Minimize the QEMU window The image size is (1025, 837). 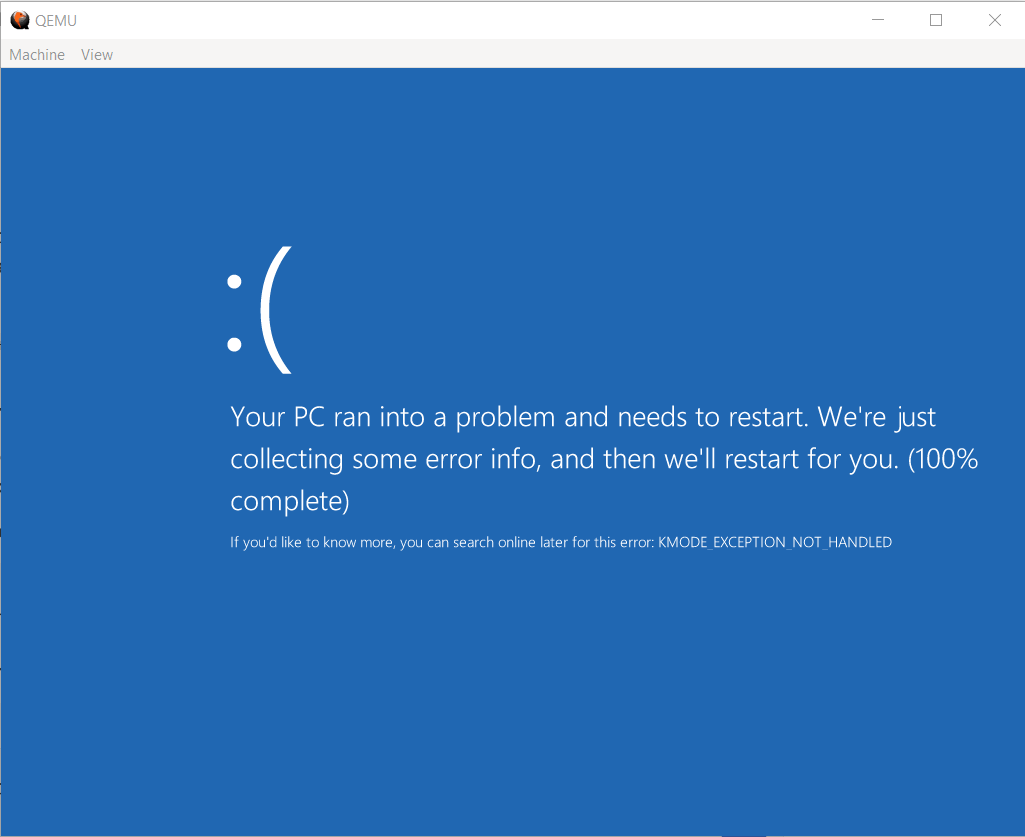coord(878,20)
